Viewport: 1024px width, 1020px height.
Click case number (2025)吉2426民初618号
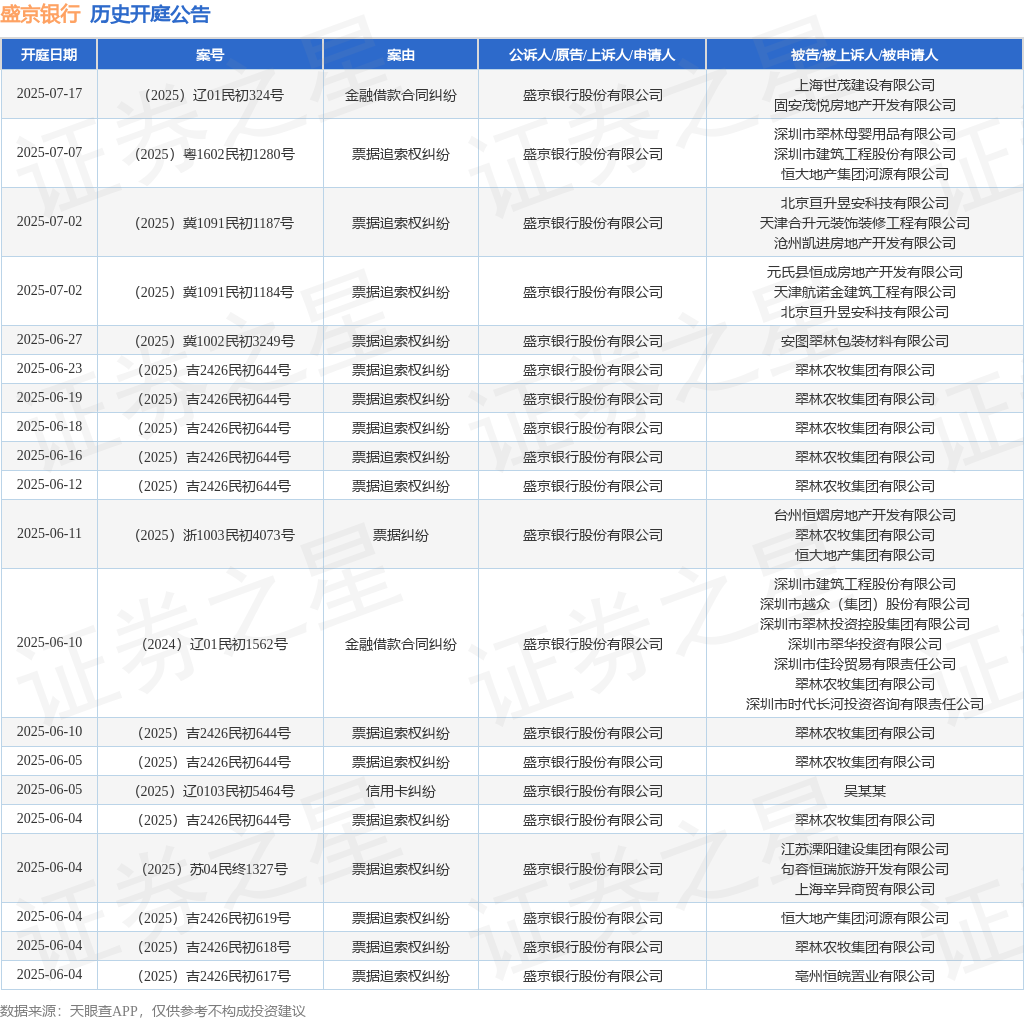(214, 947)
